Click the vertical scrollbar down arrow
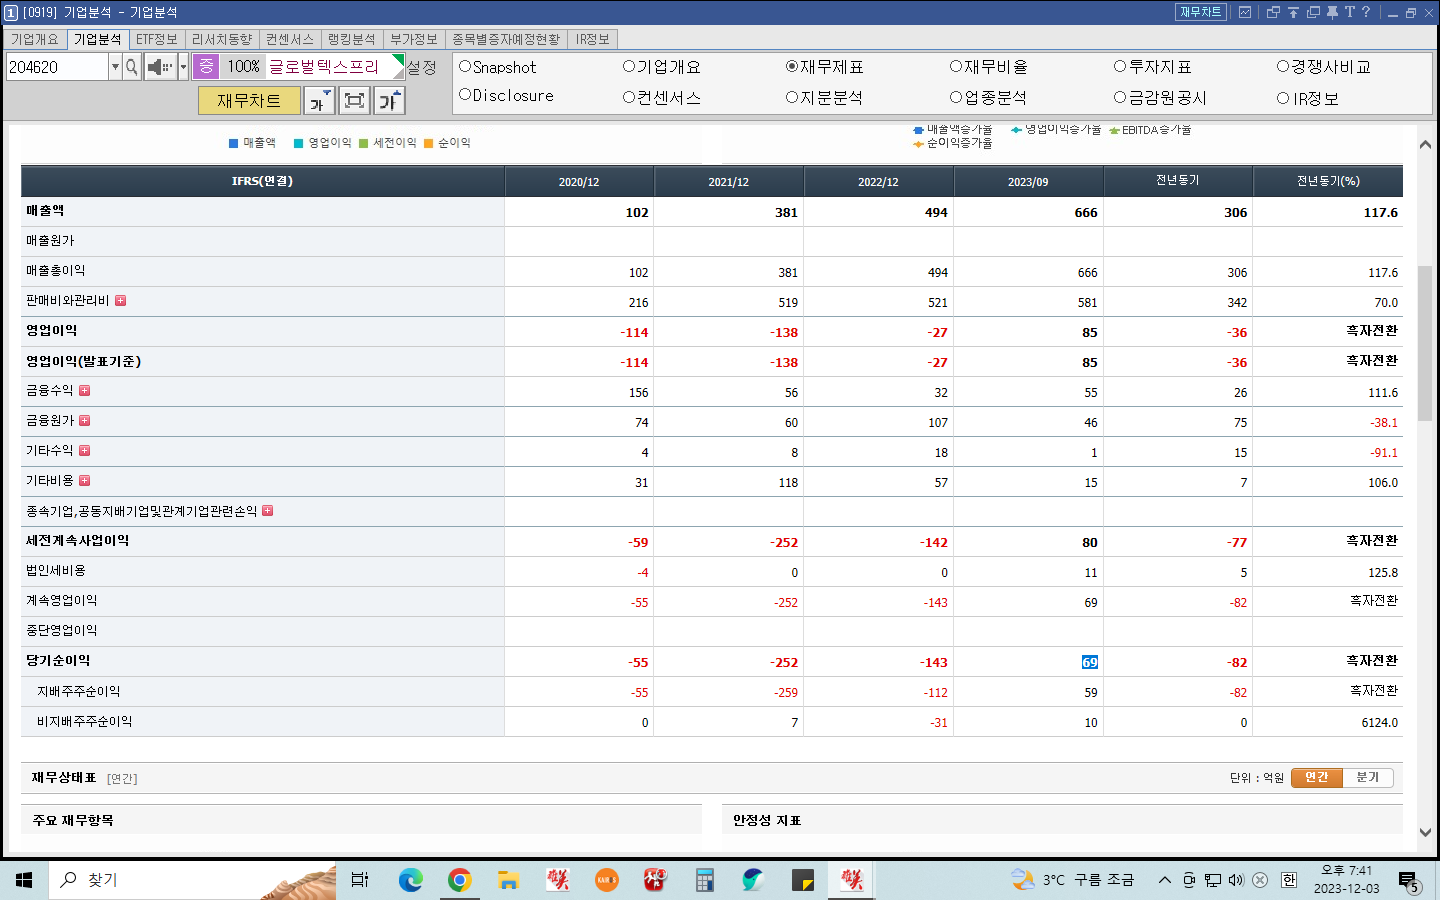The image size is (1440, 900). [1425, 832]
